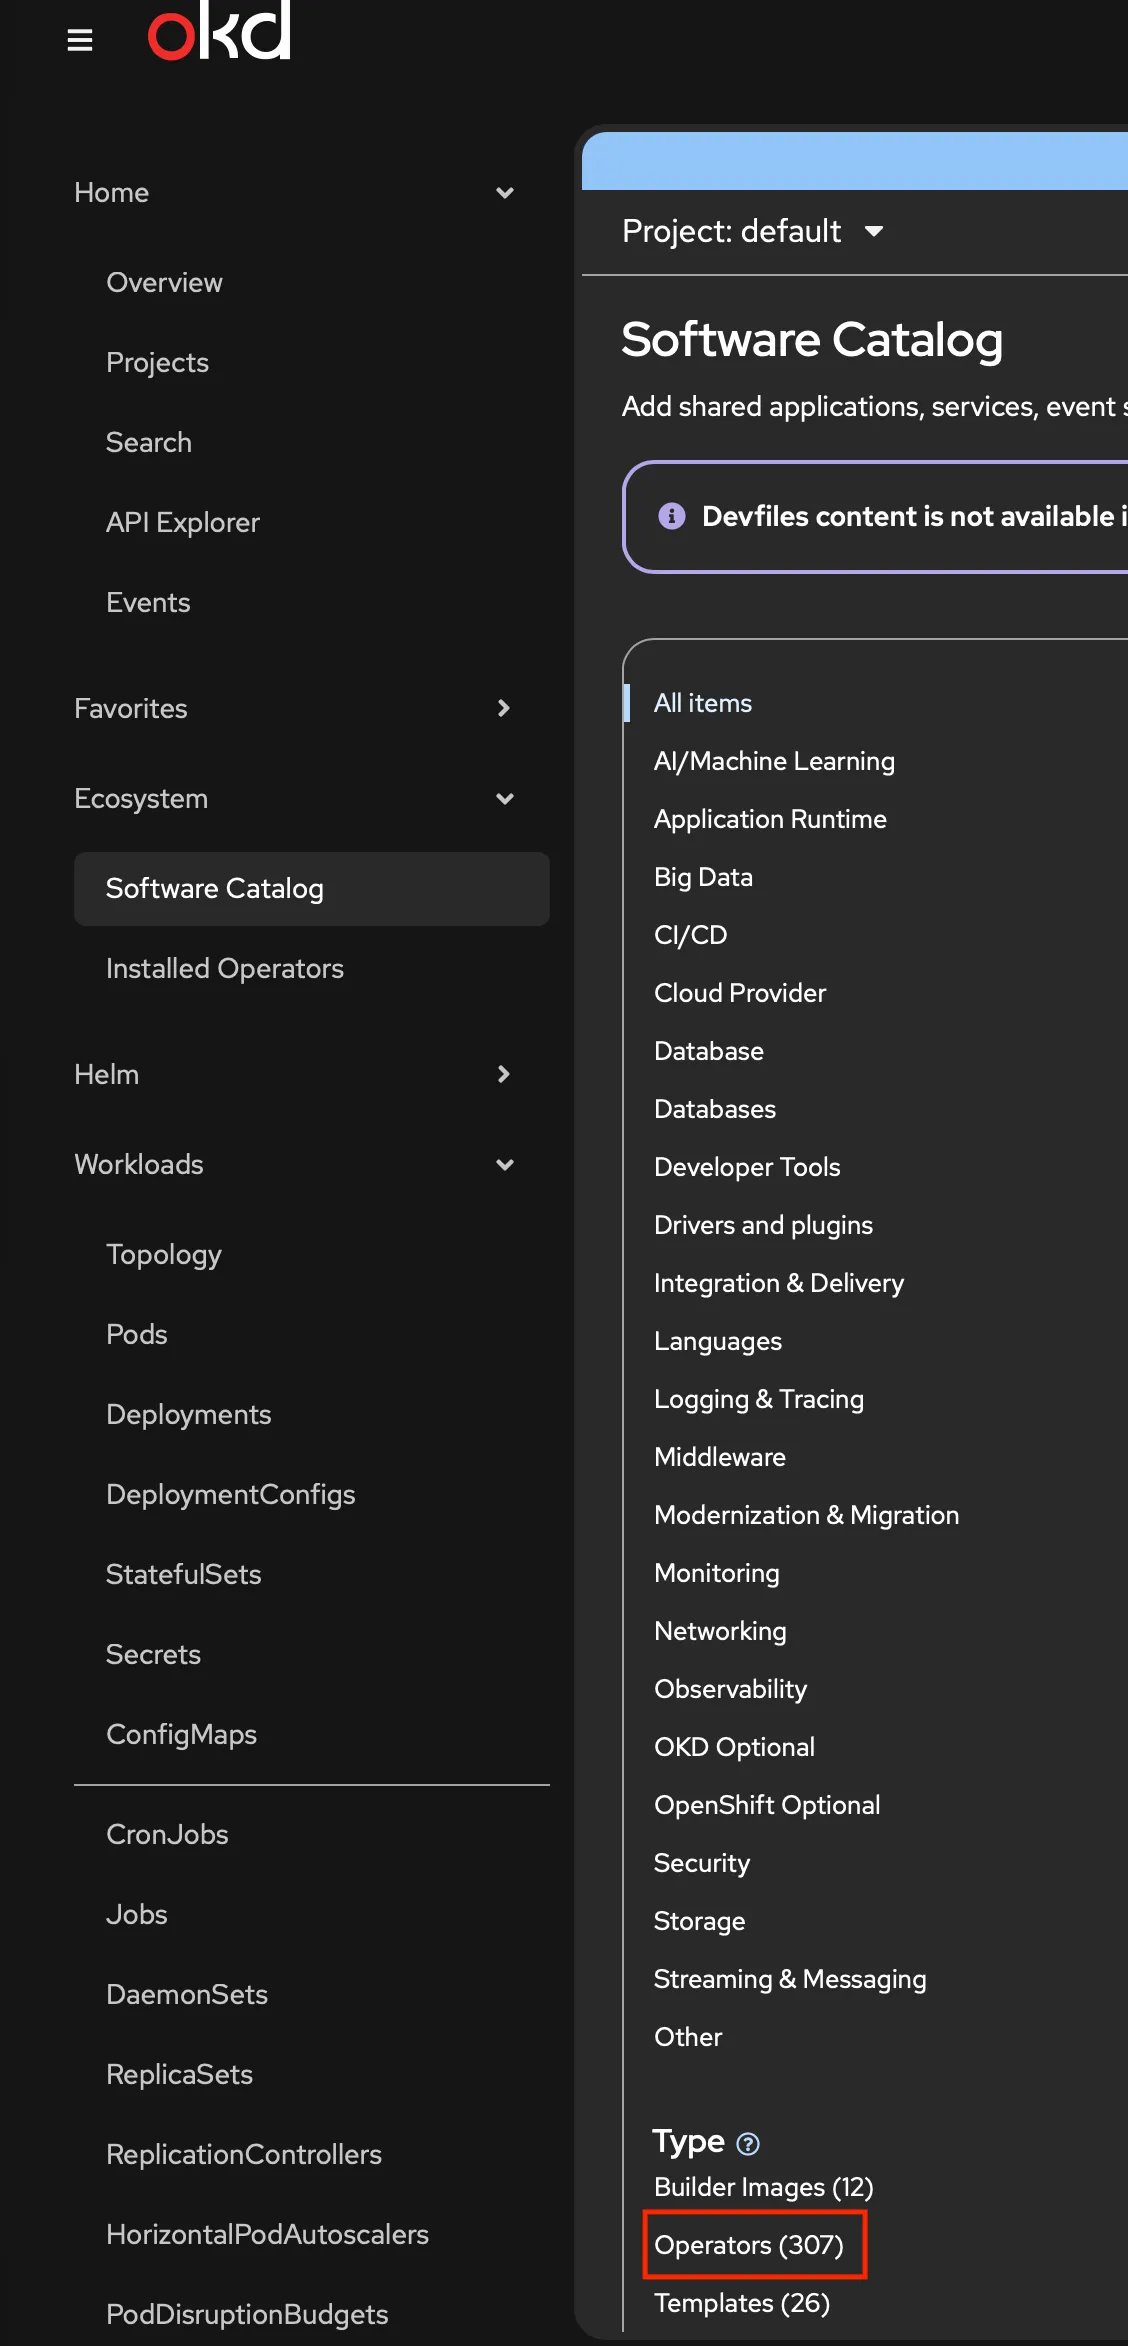Viewport: 1128px width, 2346px height.
Task: Select Templates (26) type filter
Action: (742, 2303)
